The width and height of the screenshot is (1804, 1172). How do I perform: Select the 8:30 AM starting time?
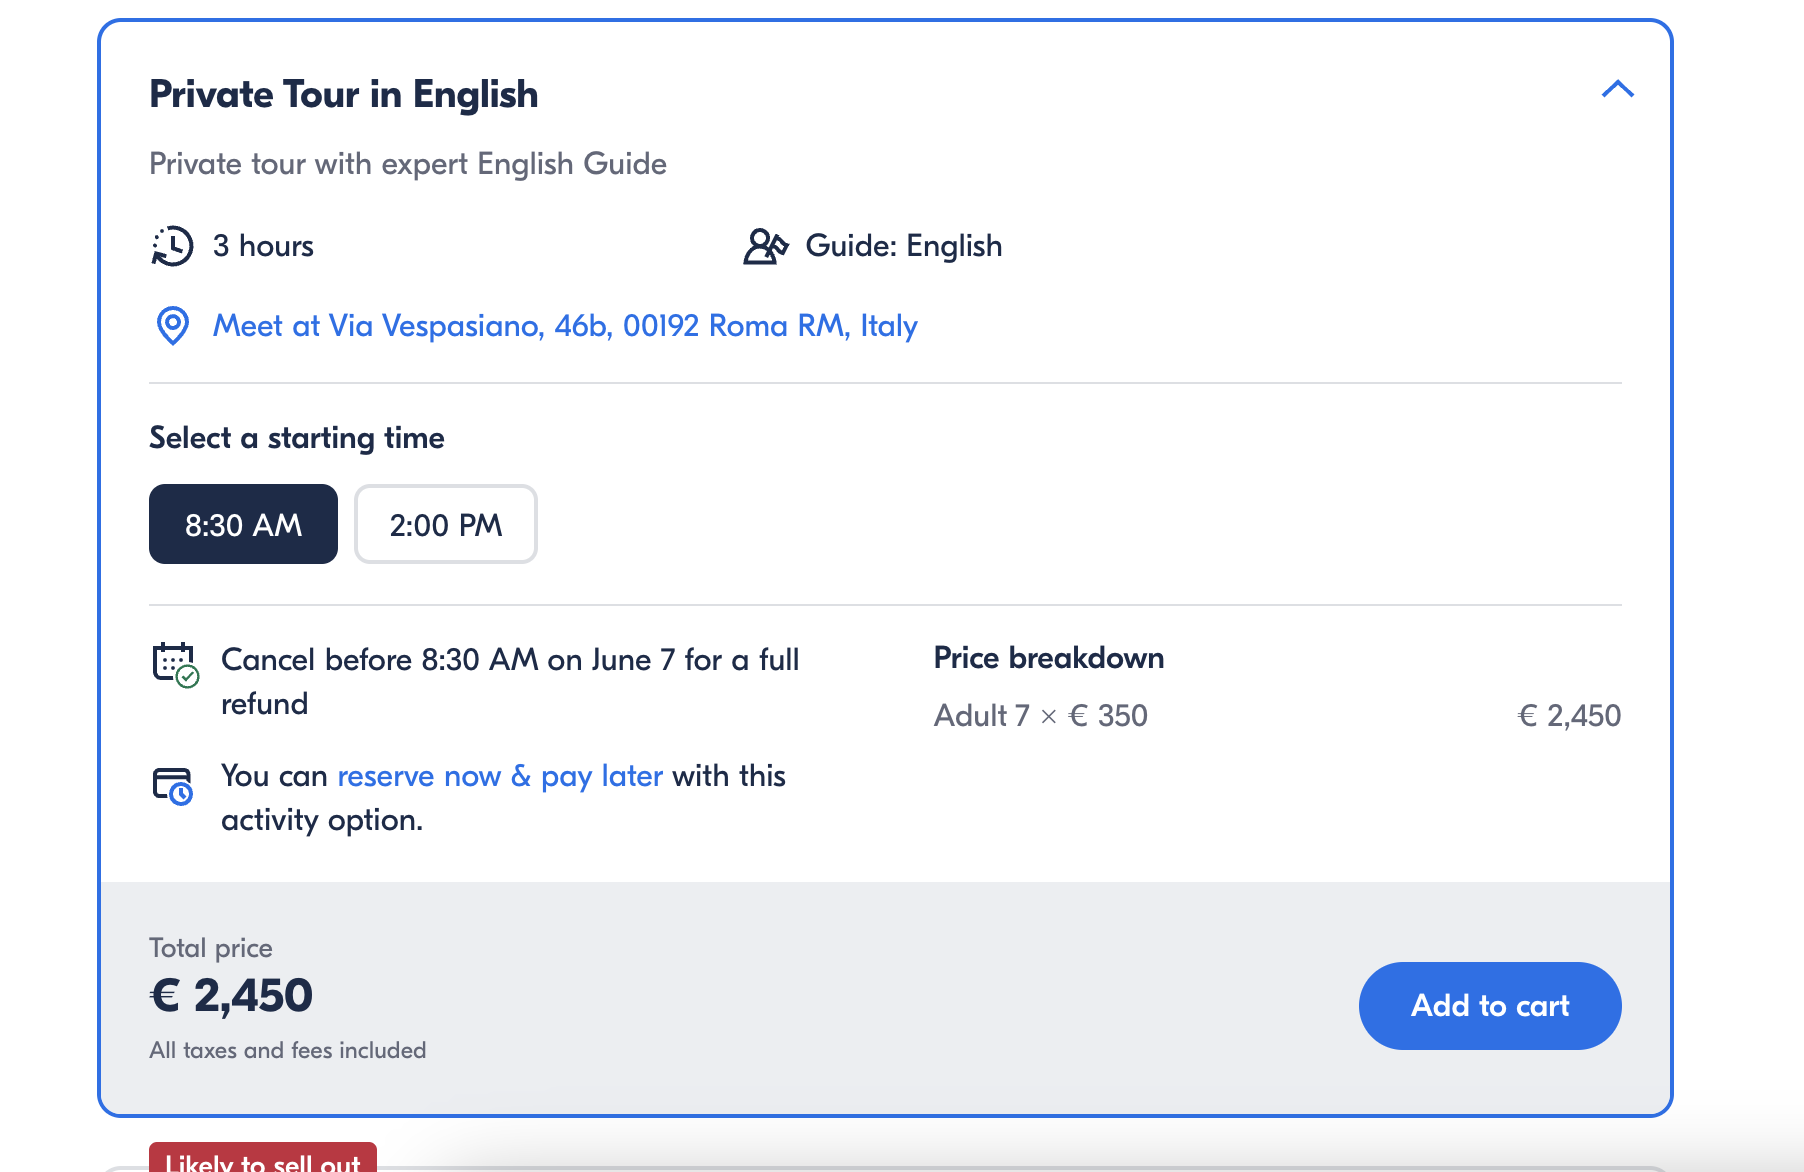tap(243, 524)
